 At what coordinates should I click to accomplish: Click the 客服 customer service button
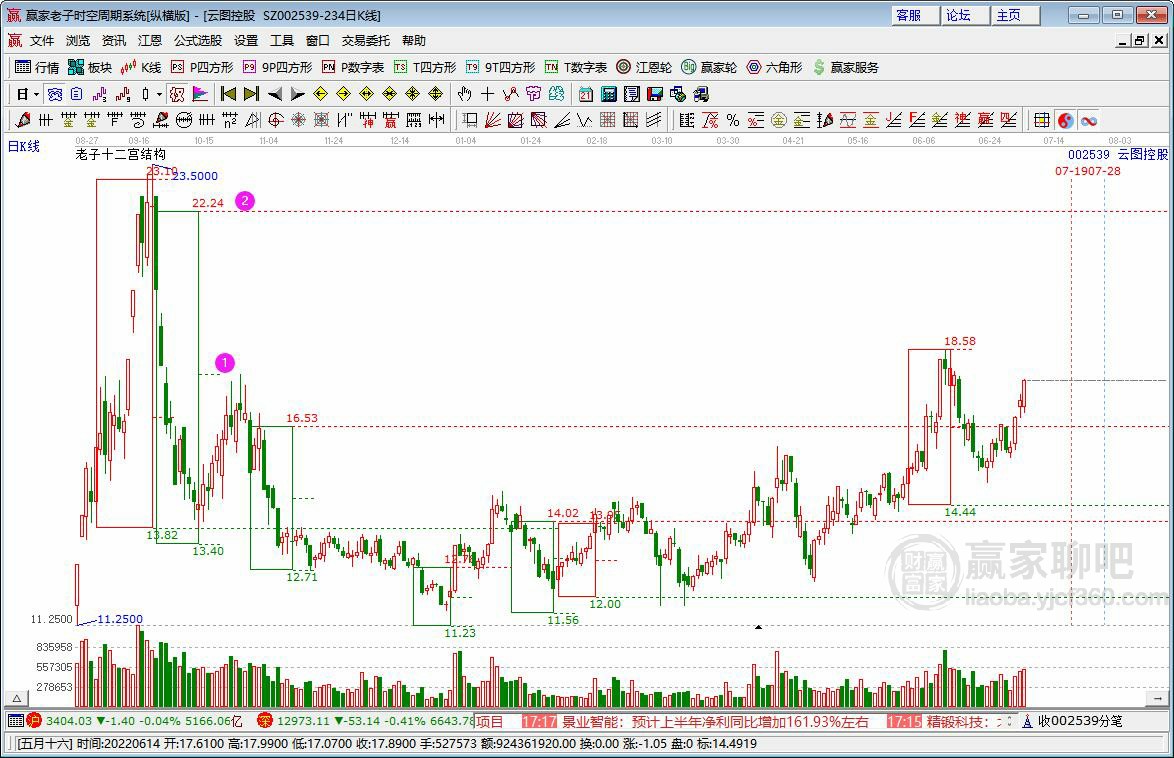[x=915, y=15]
